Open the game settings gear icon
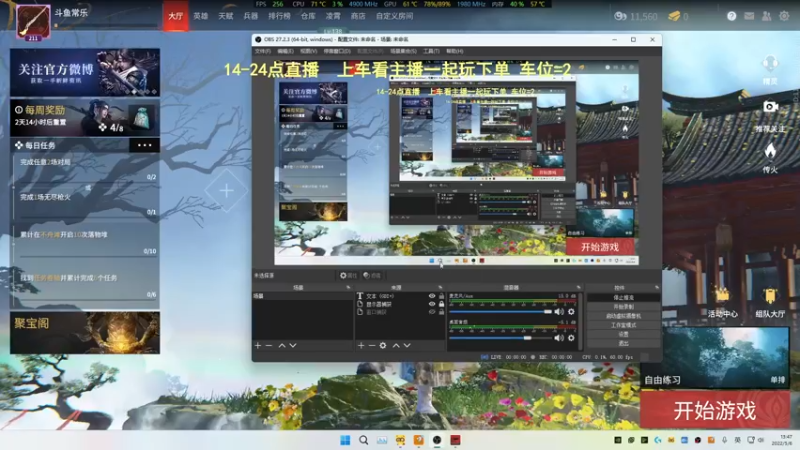Image resolution: width=800 pixels, height=450 pixels. [784, 16]
